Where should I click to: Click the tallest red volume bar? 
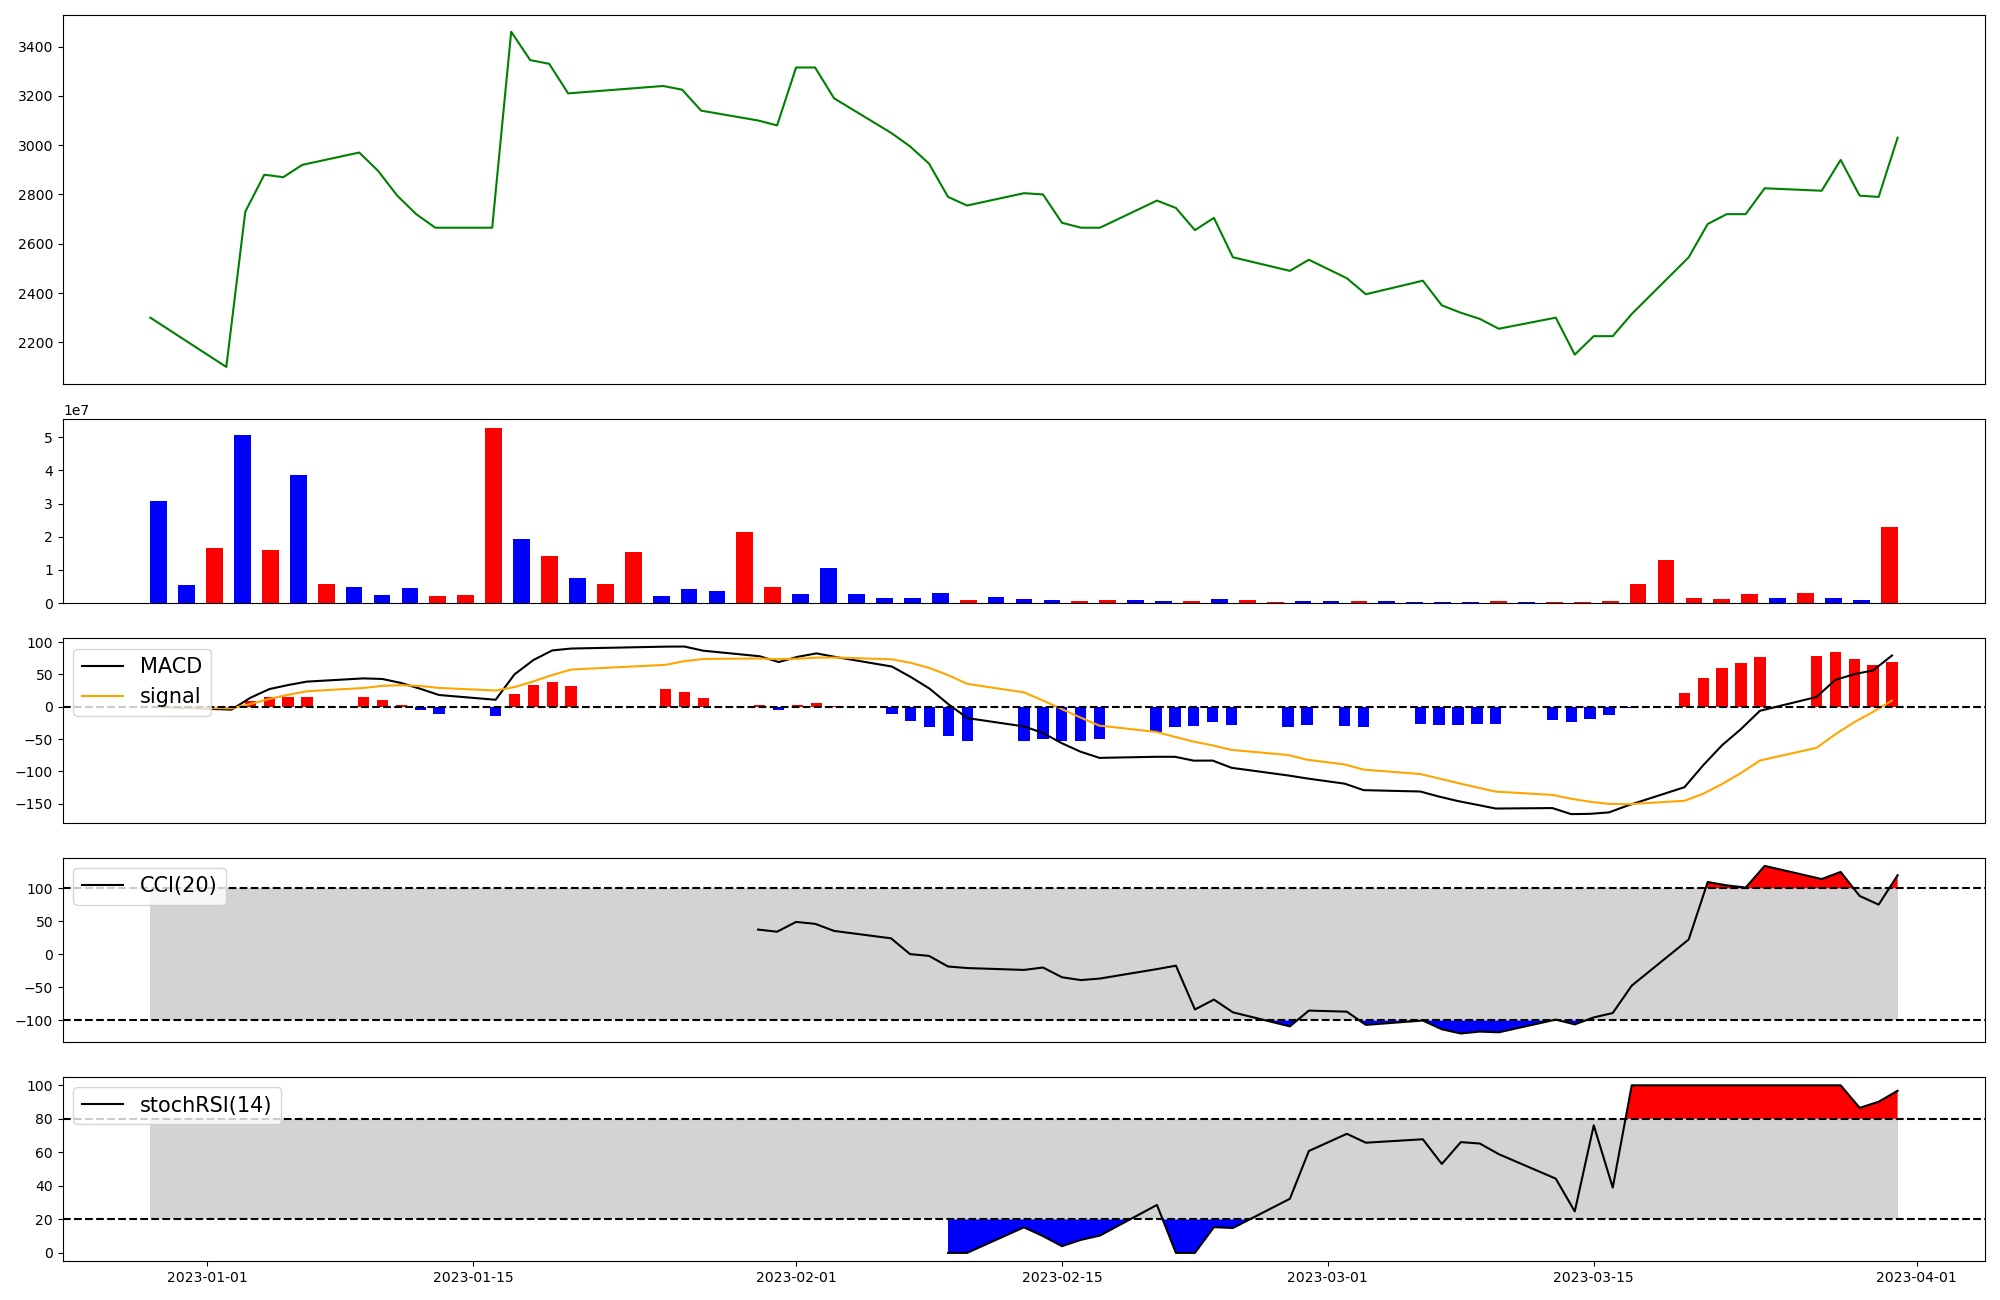coord(493,515)
